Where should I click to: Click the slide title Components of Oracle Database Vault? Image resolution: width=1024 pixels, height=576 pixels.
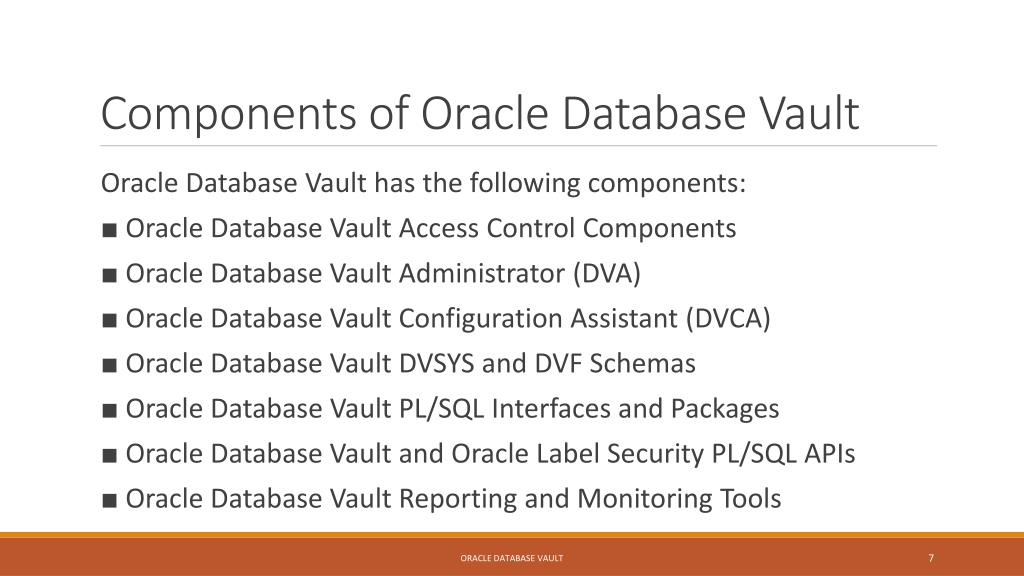coord(479,114)
